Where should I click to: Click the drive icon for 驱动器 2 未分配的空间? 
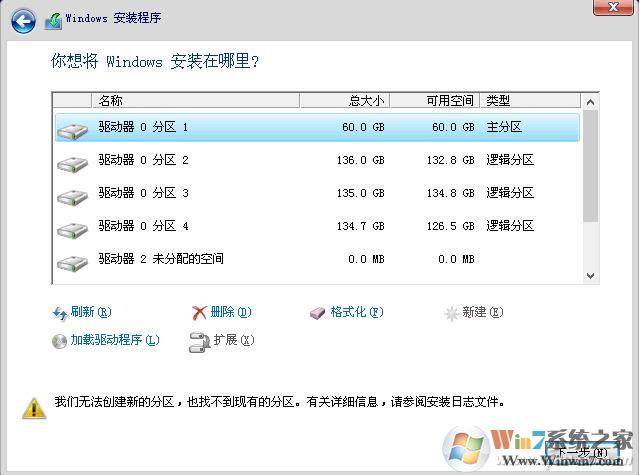point(73,263)
